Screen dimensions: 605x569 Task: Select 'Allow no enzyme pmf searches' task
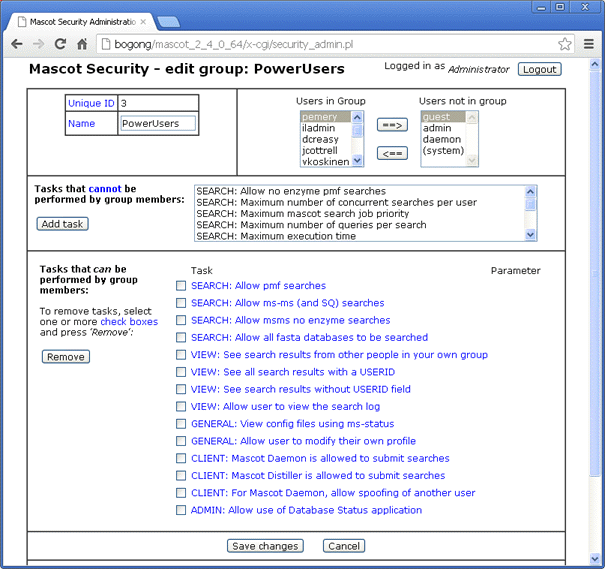click(x=360, y=191)
